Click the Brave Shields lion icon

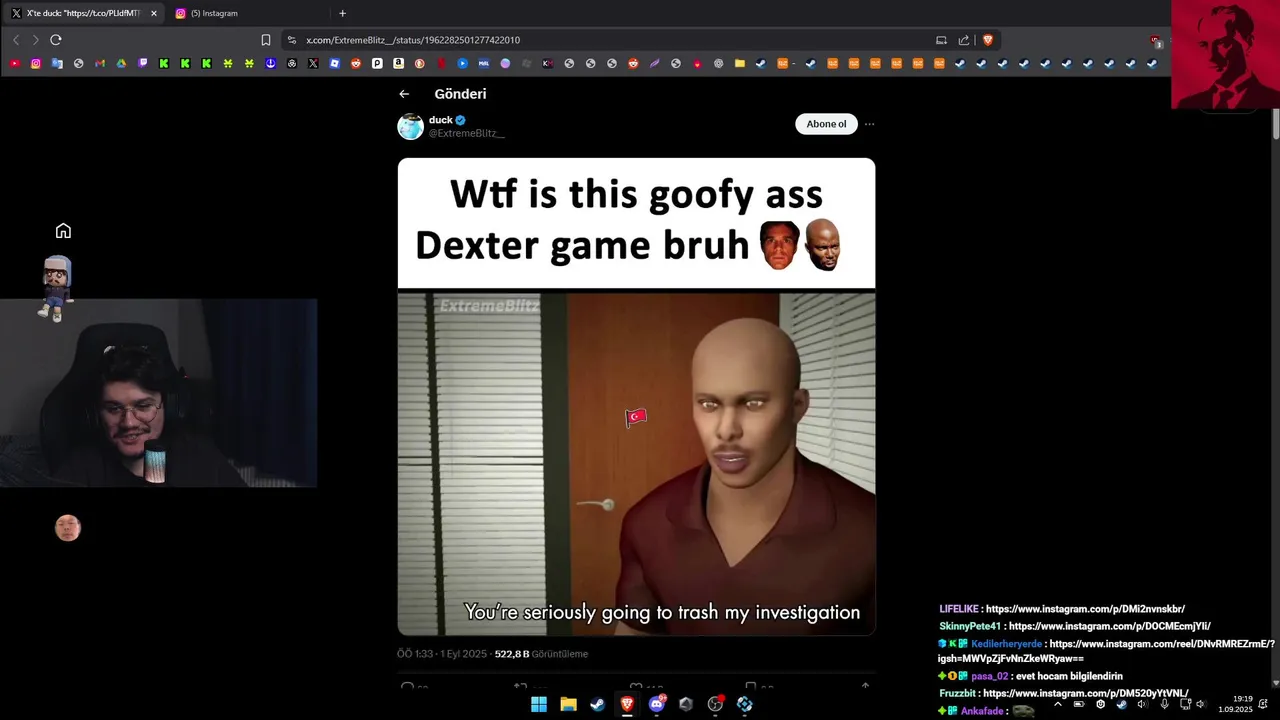(988, 40)
